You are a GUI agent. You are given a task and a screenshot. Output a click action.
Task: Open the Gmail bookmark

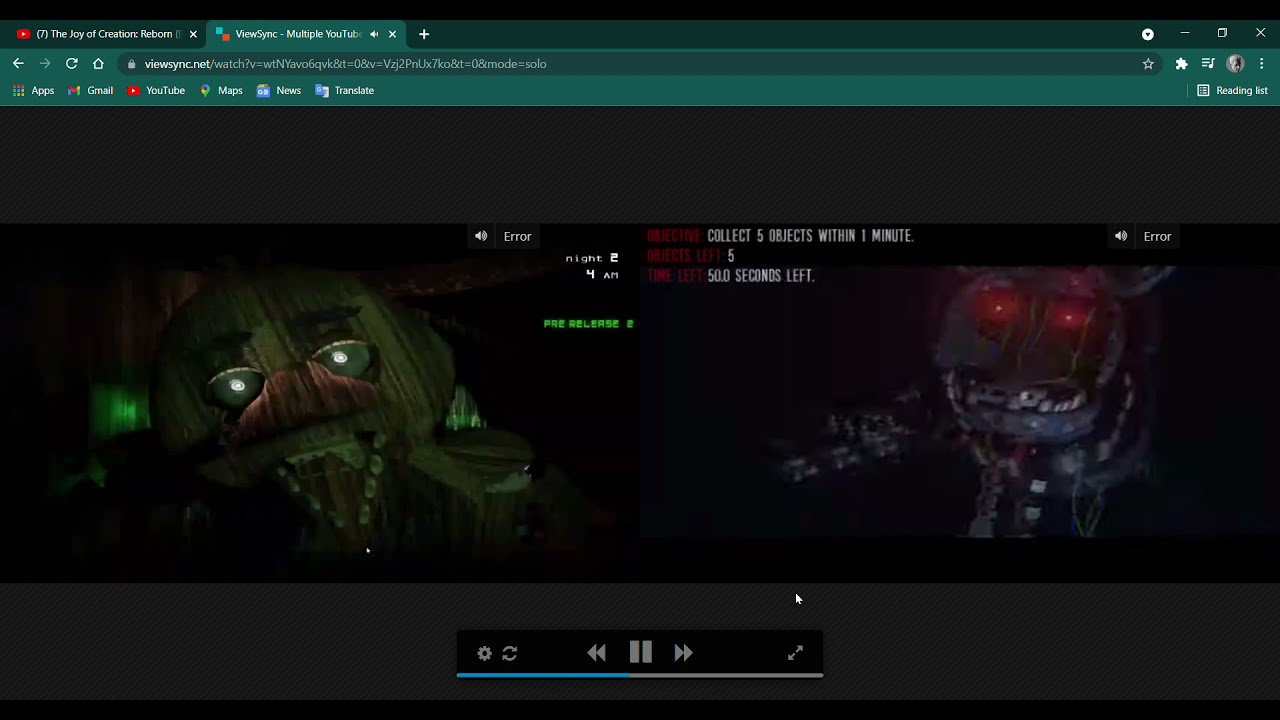90,90
